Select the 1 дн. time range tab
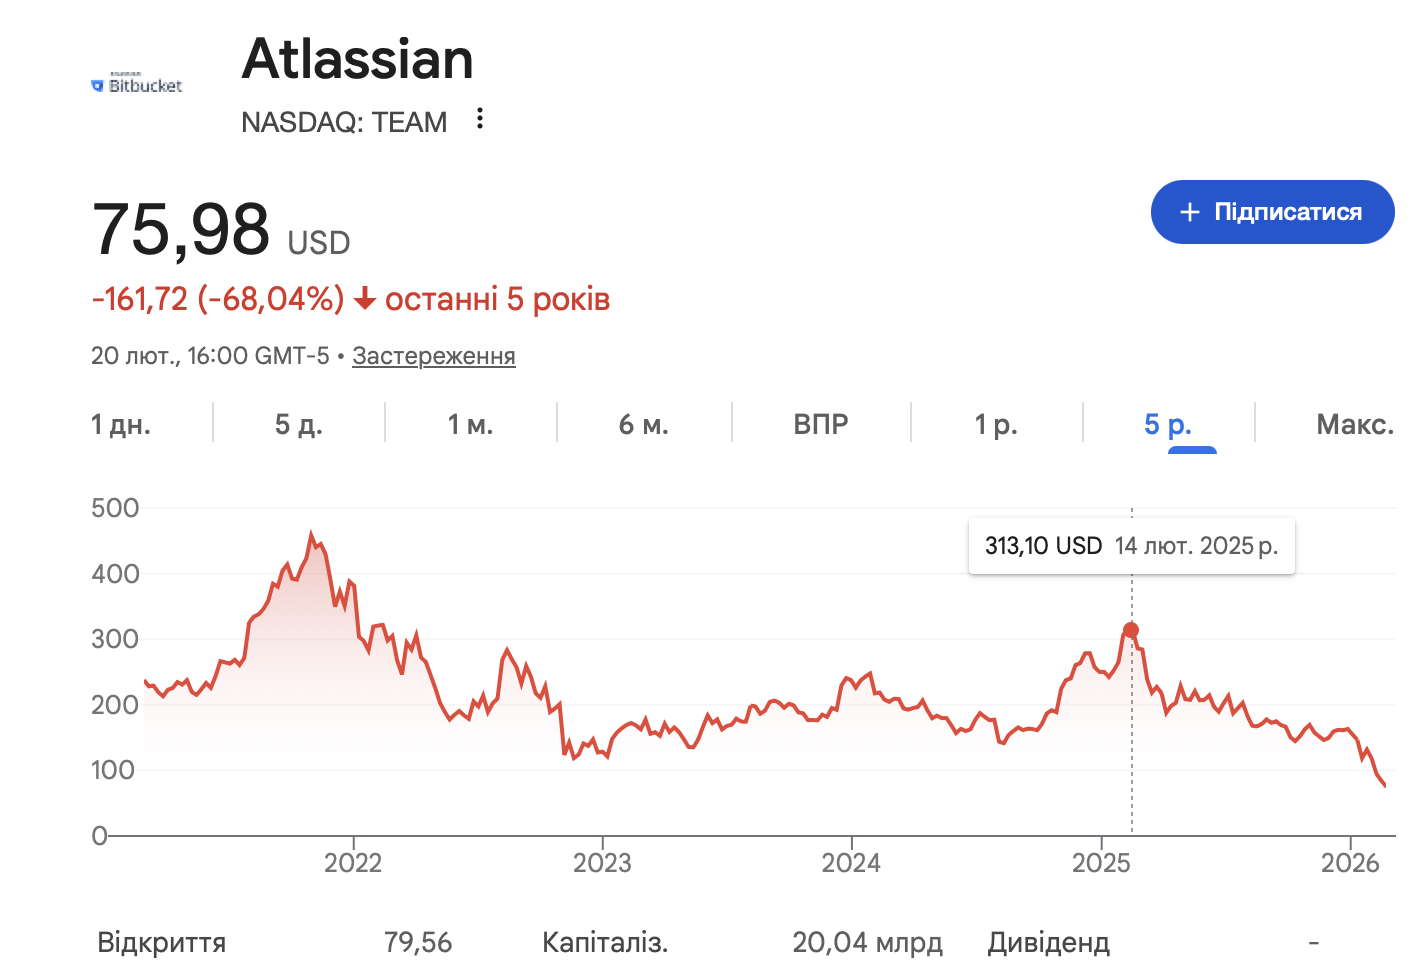The image size is (1428, 972). (121, 425)
